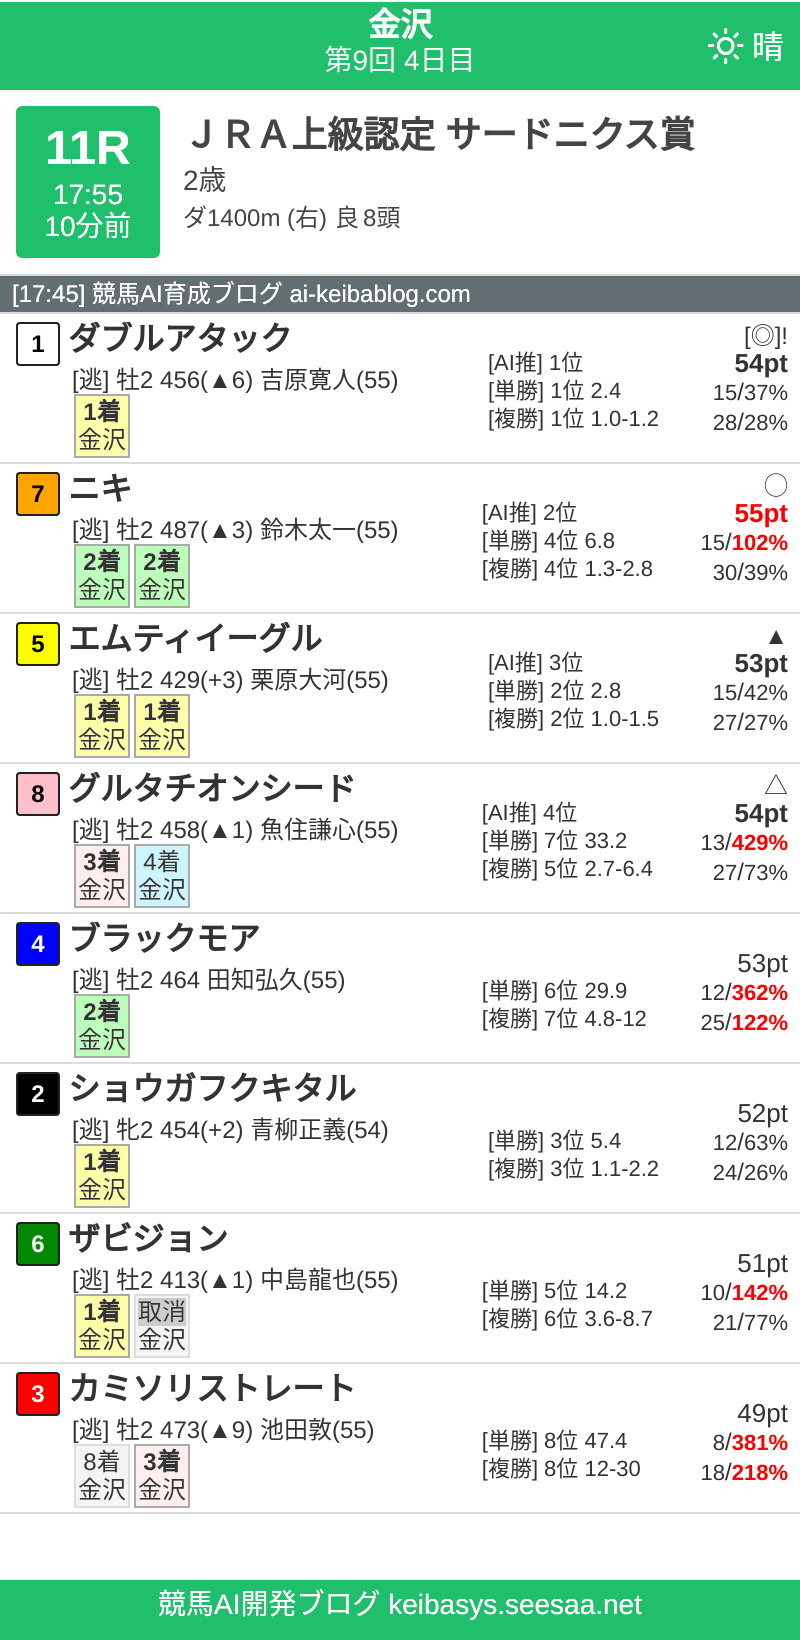Click ニキ's red 55pt score value

tap(763, 513)
